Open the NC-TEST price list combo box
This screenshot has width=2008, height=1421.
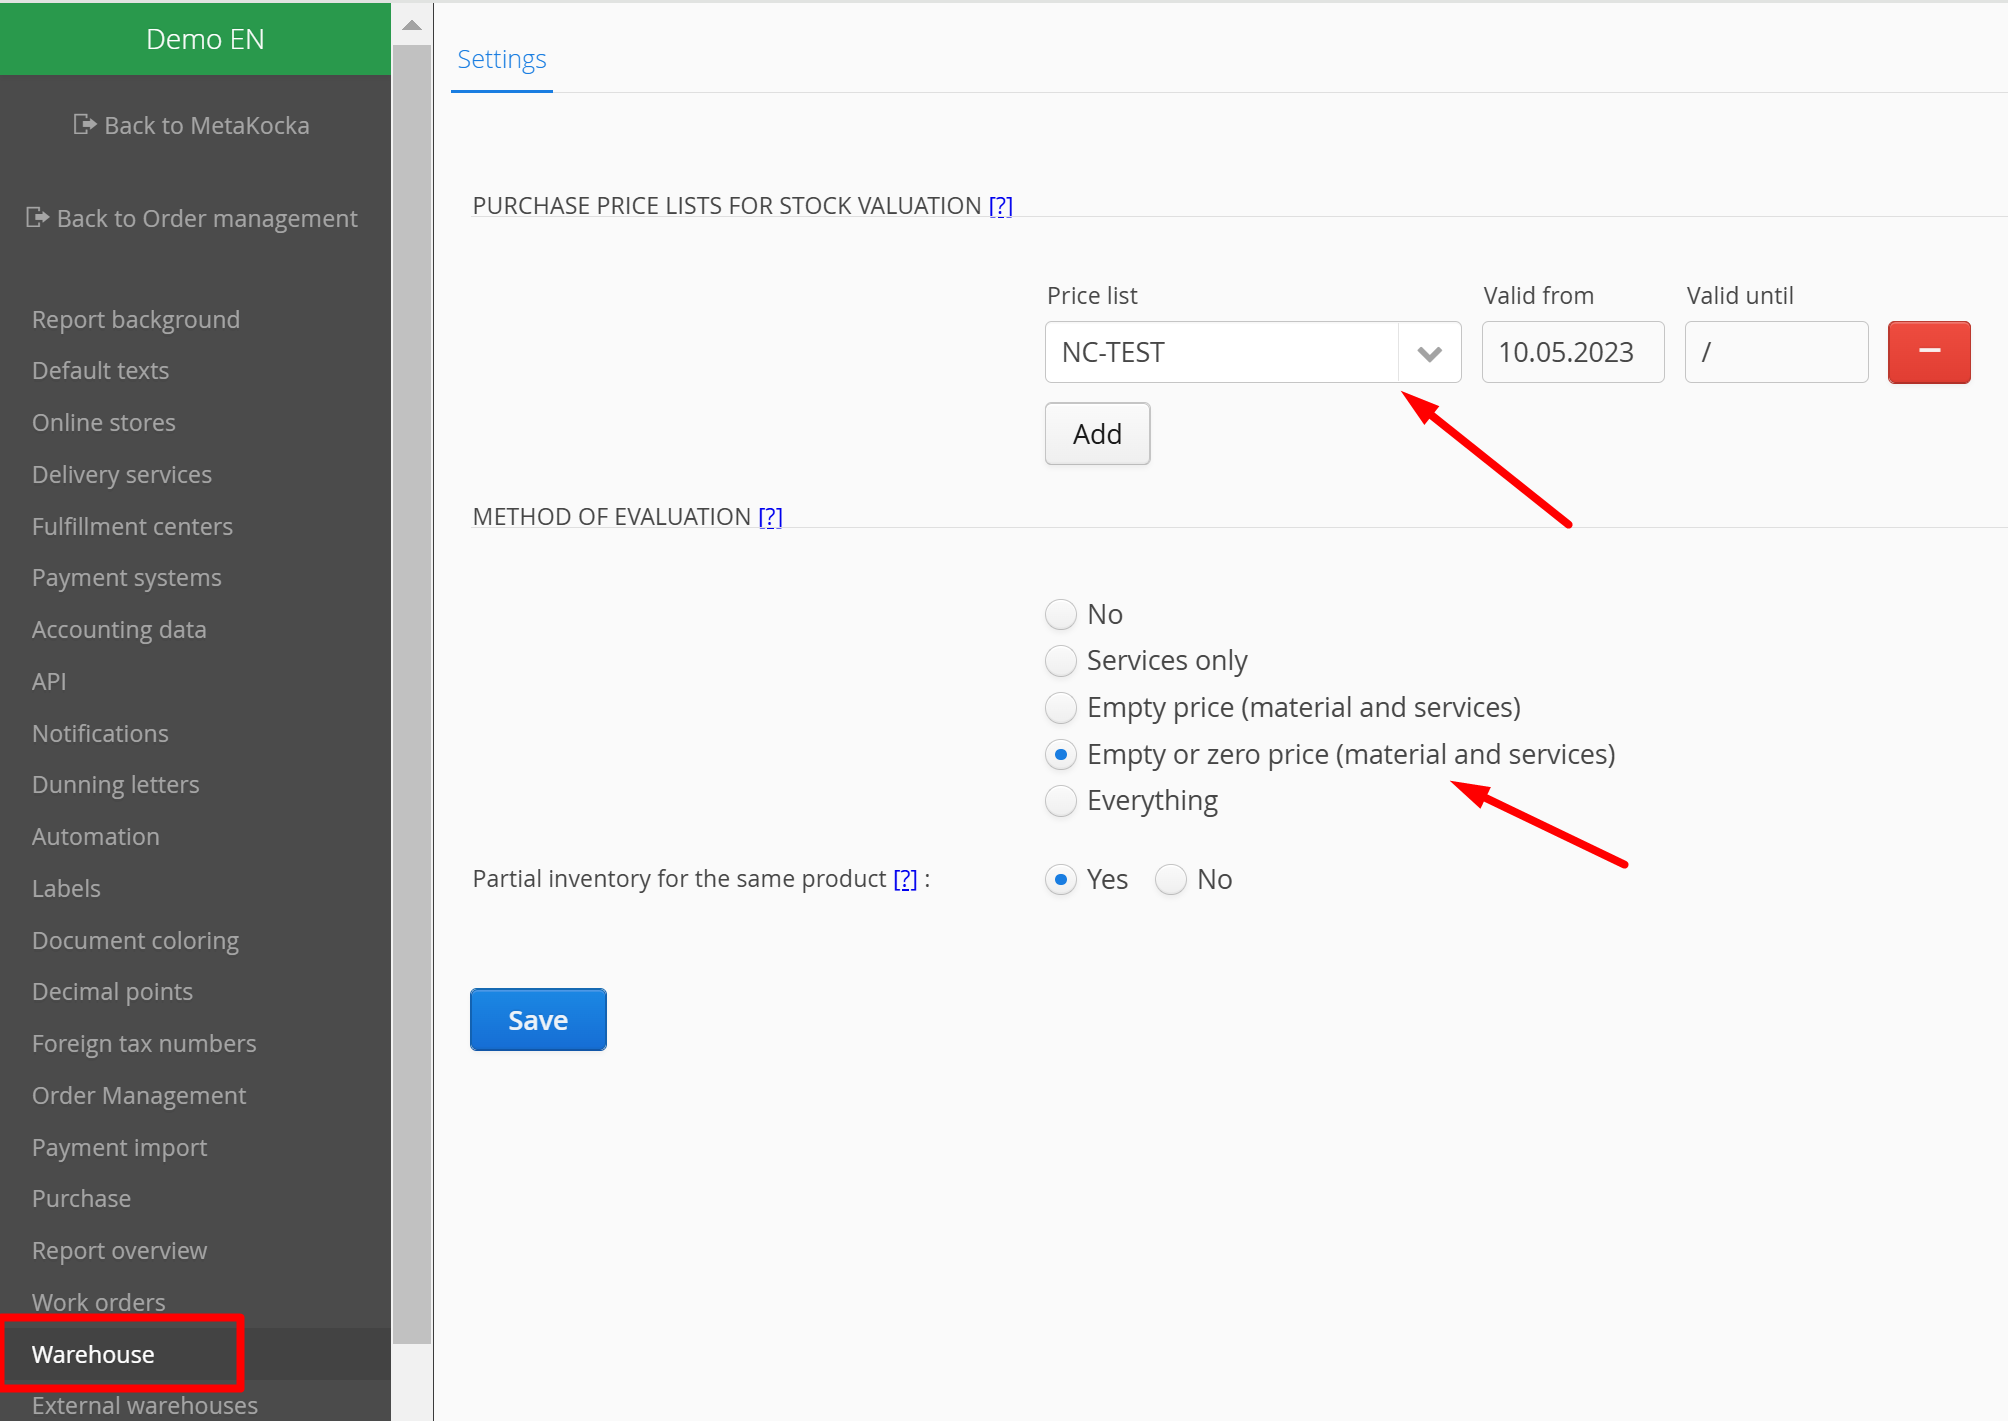pos(1221,353)
